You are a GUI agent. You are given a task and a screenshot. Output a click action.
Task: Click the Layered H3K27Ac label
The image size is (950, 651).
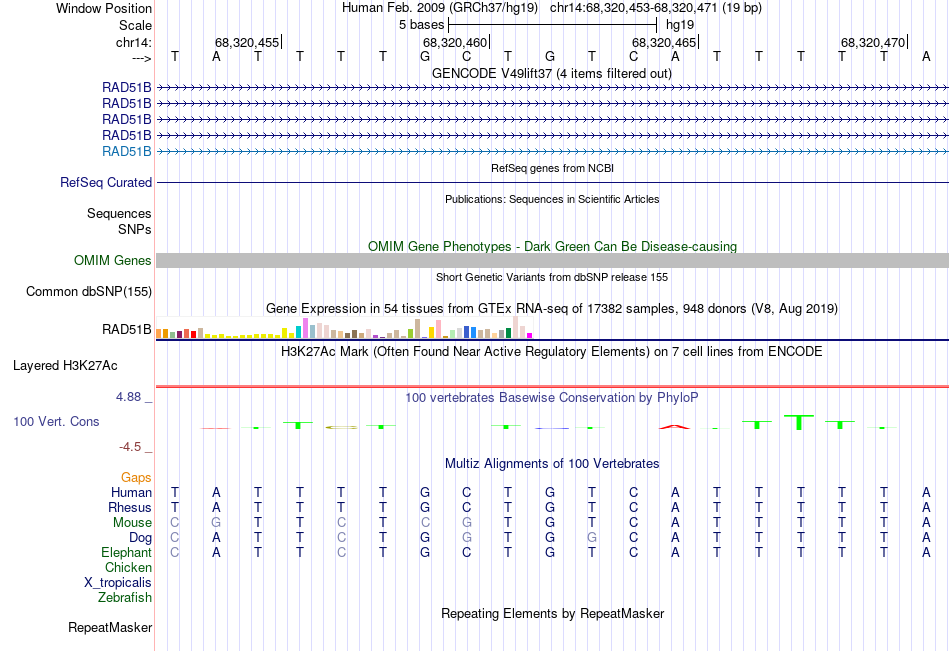65,366
